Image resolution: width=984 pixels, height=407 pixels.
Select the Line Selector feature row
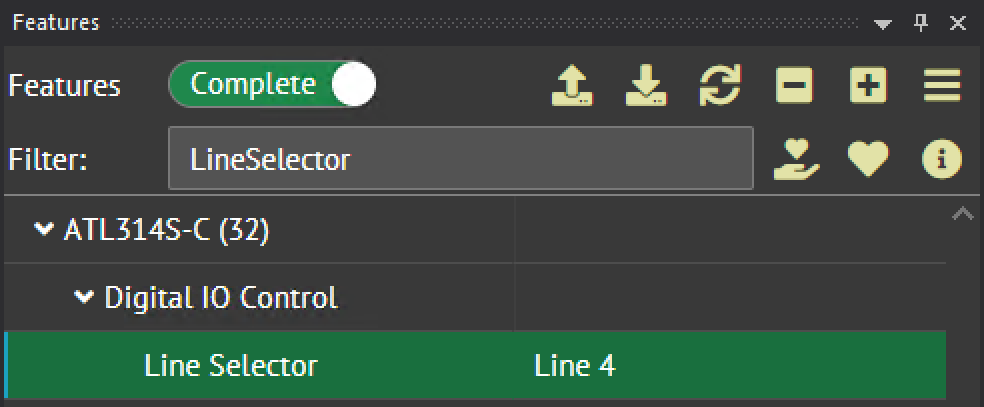(231, 366)
